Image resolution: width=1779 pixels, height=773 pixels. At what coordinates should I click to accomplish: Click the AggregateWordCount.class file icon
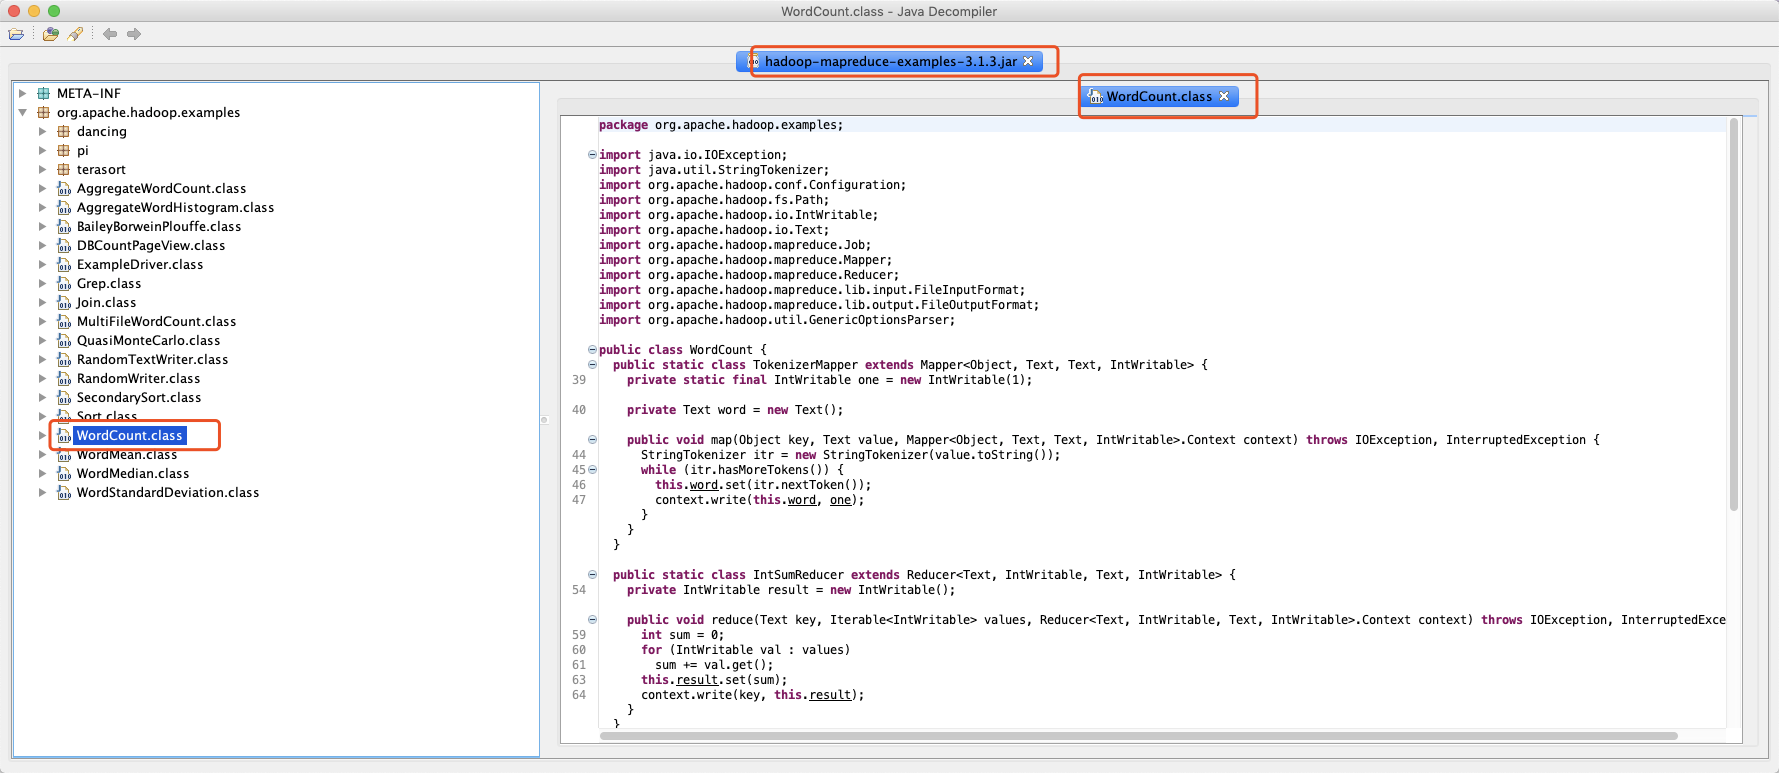point(64,188)
